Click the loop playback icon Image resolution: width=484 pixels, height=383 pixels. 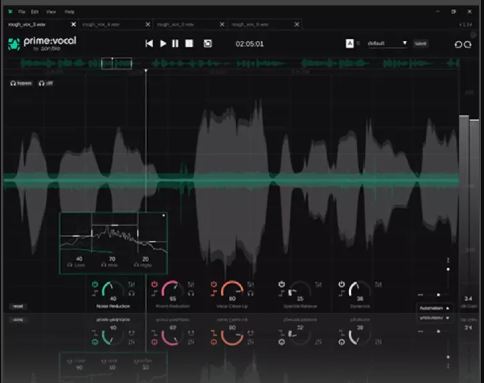click(x=208, y=44)
